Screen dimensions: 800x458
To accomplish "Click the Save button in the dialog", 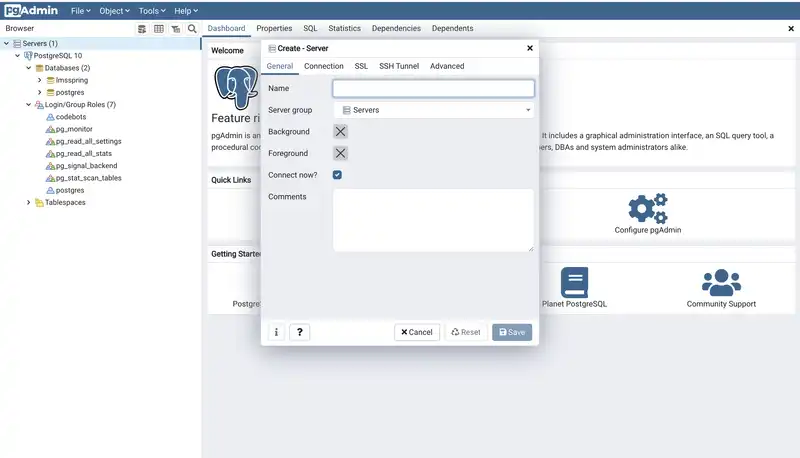I will click(512, 332).
